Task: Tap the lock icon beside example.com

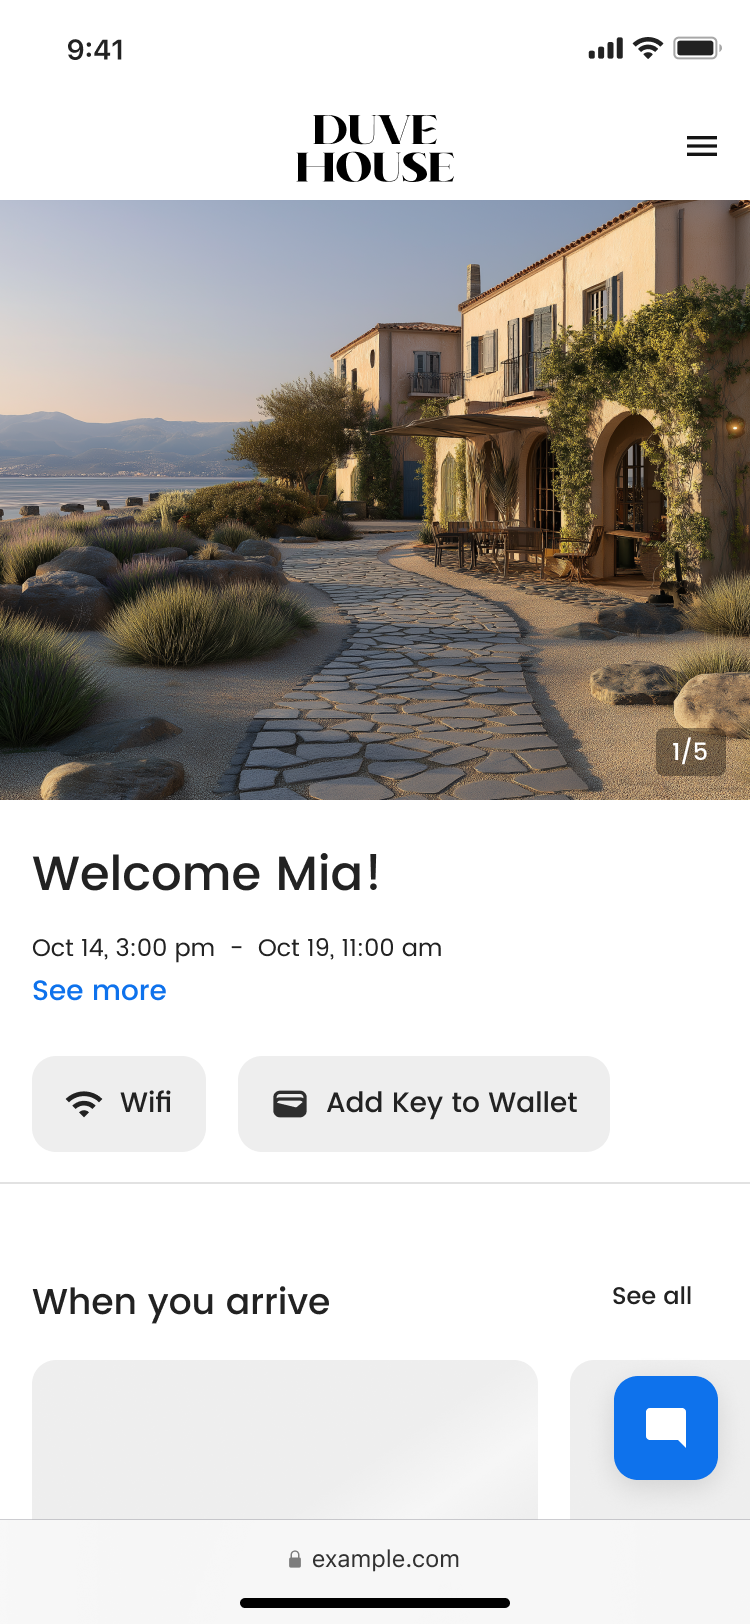Action: (x=295, y=1559)
